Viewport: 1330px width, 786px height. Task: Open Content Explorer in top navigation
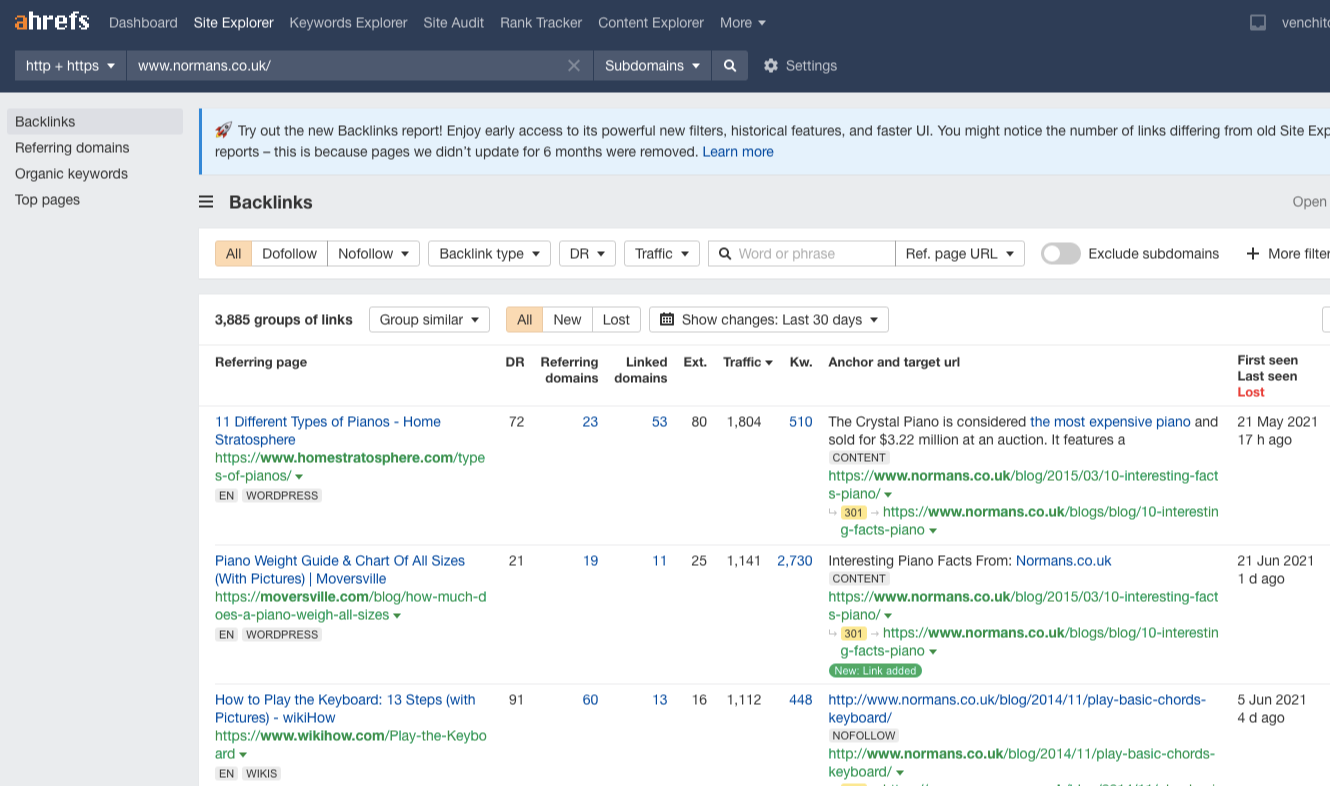click(x=651, y=22)
